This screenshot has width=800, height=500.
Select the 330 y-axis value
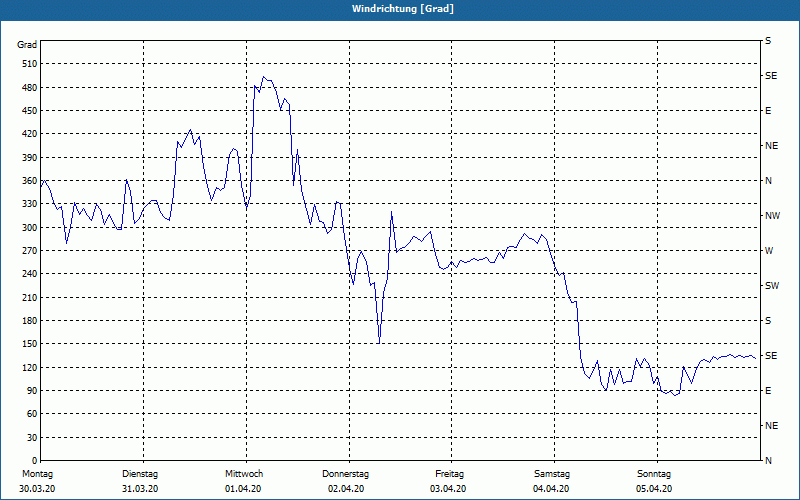30,204
